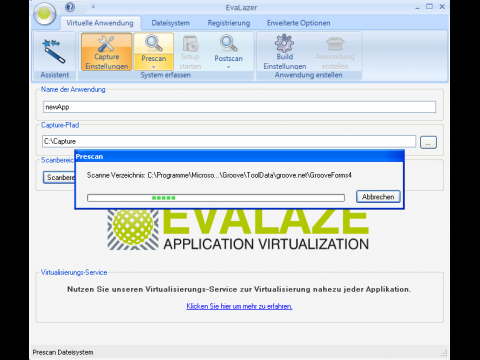Viewport: 480px width, 360px height.
Task: Click the Anwendung erstellen group label
Action: [308, 75]
